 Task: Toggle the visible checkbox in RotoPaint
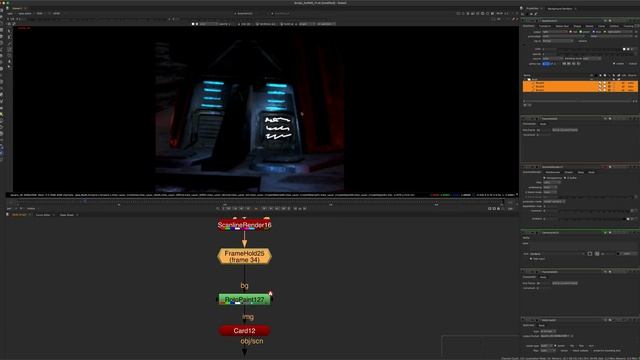(x=614, y=64)
